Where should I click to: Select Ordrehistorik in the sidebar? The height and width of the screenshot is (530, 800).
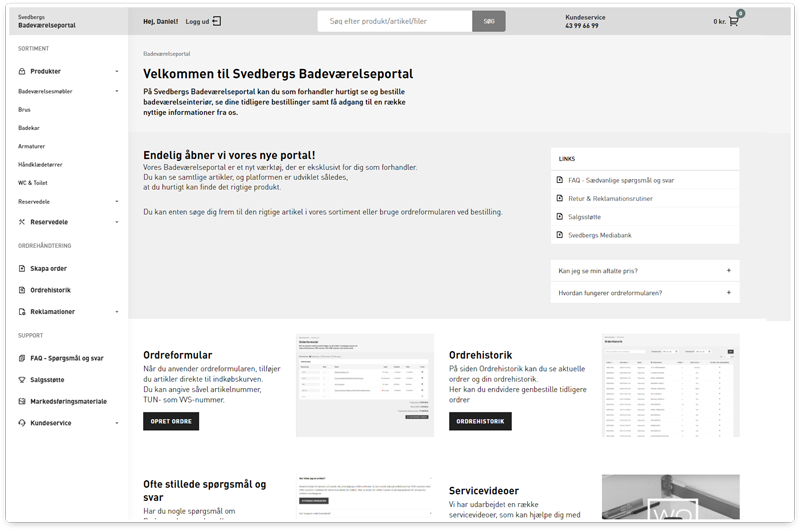tap(51, 290)
